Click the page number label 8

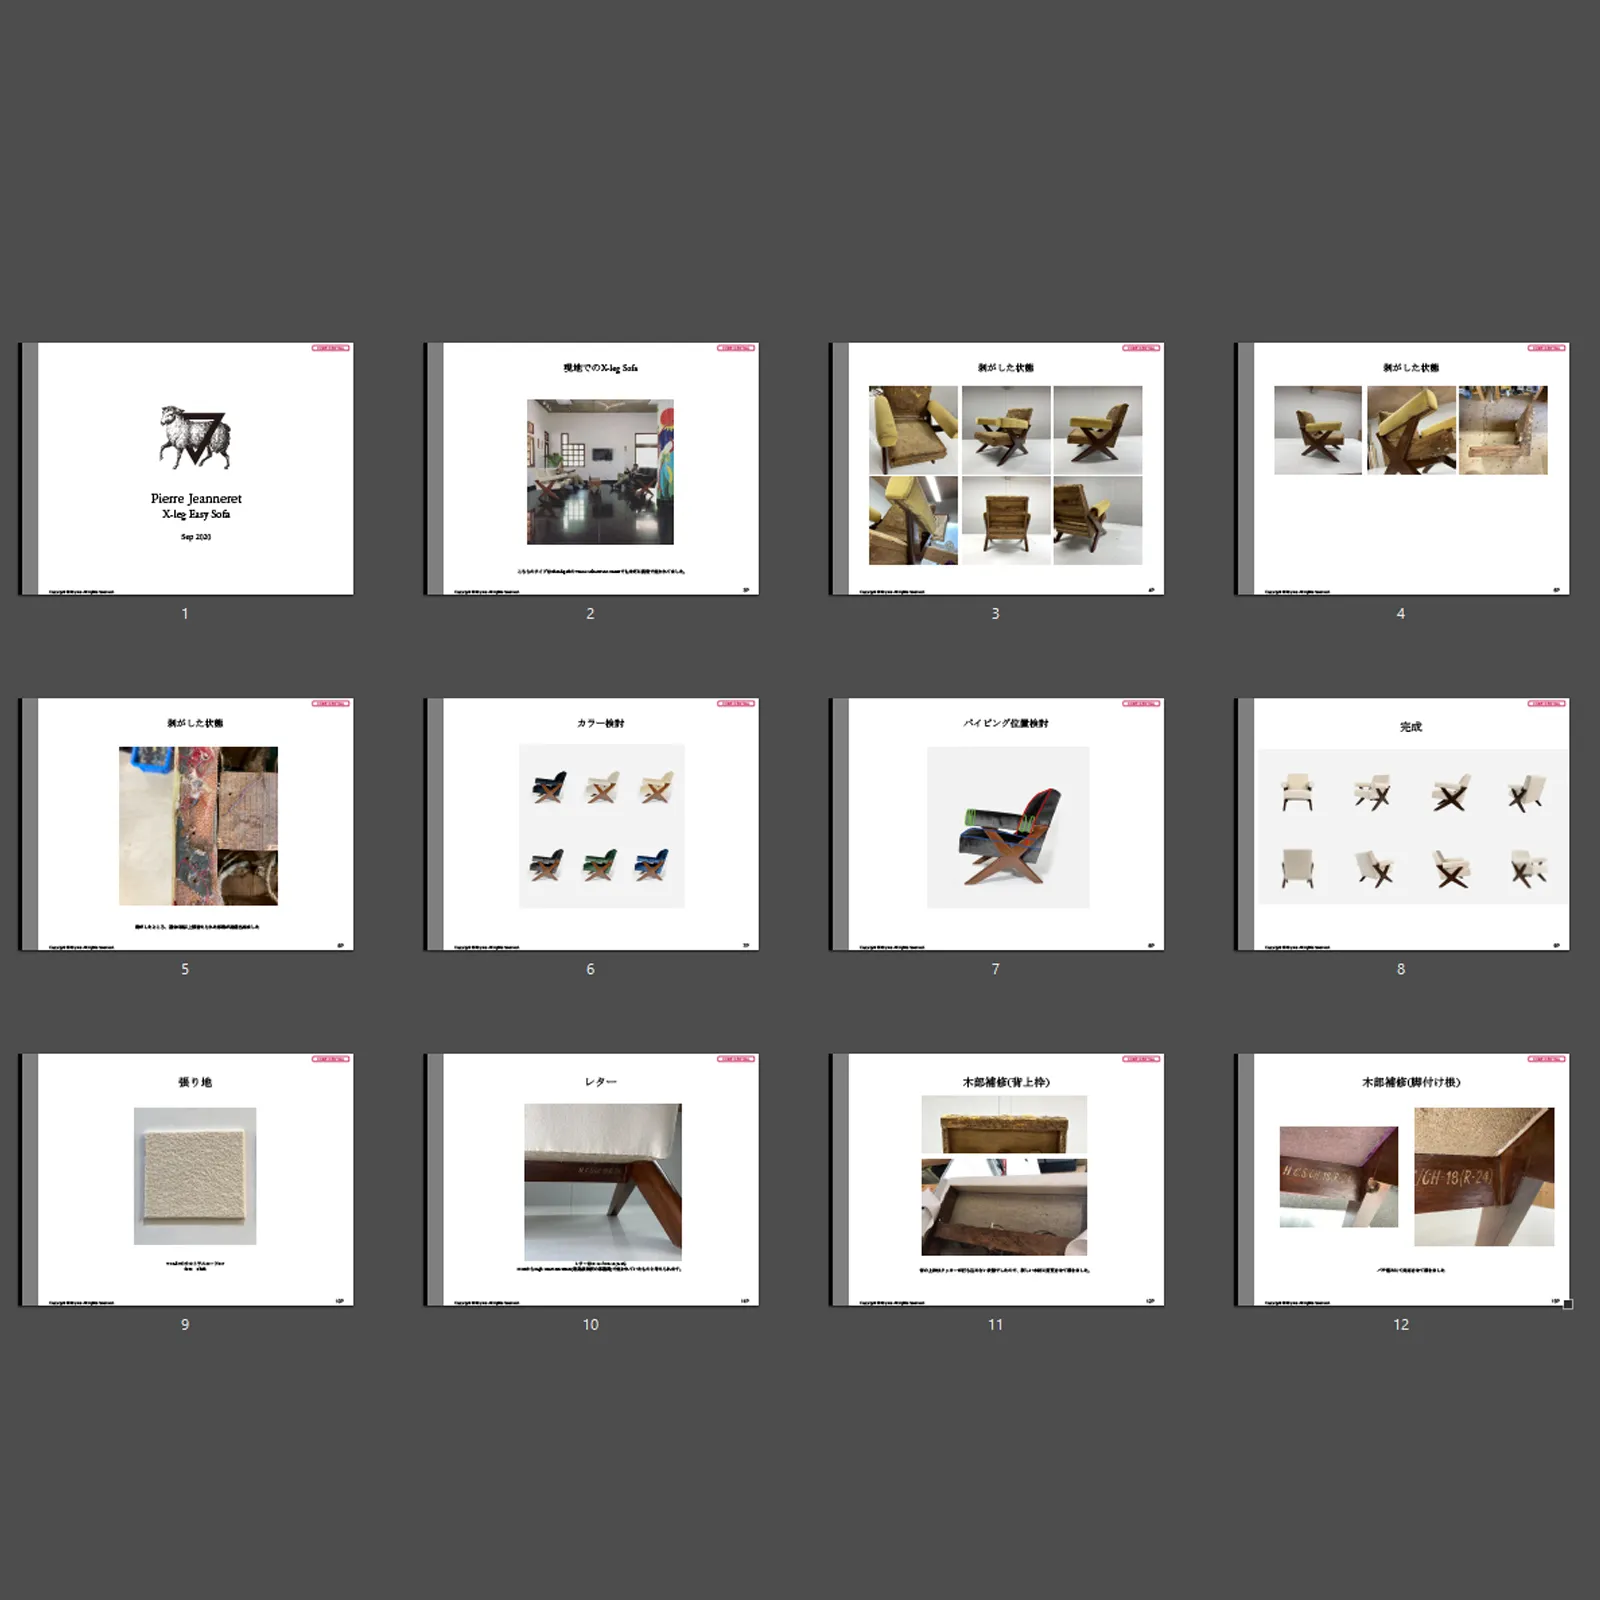pyautogui.click(x=1401, y=969)
